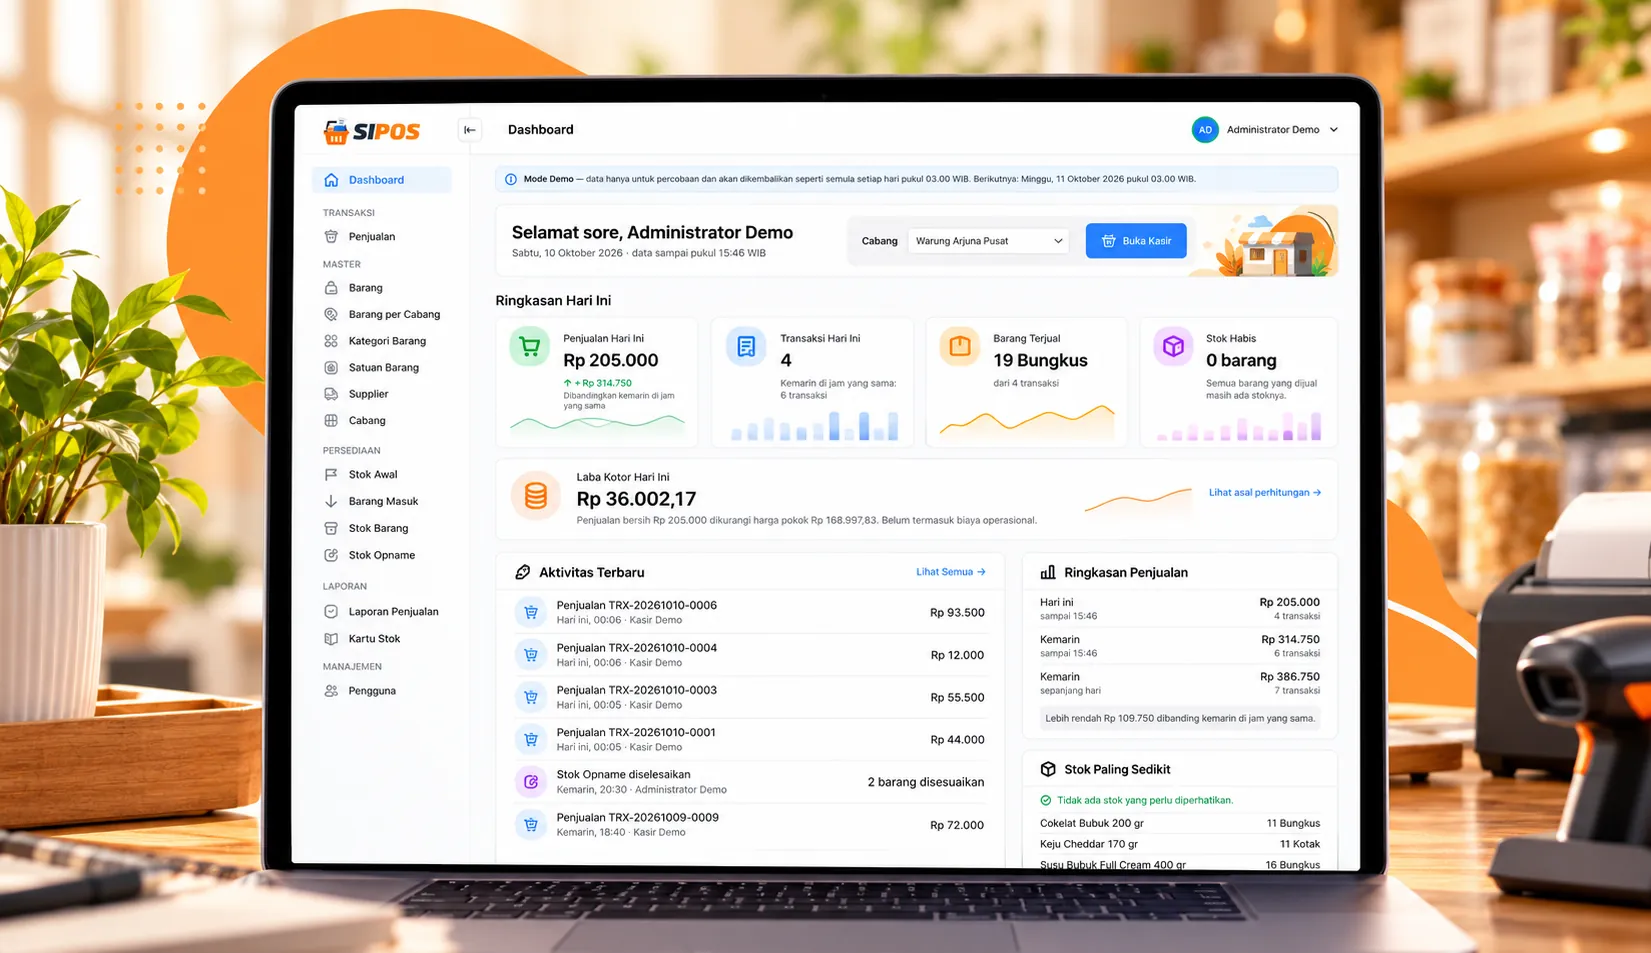This screenshot has width=1651, height=953.
Task: Click the Kategori Barang grid icon
Action: [x=331, y=341]
